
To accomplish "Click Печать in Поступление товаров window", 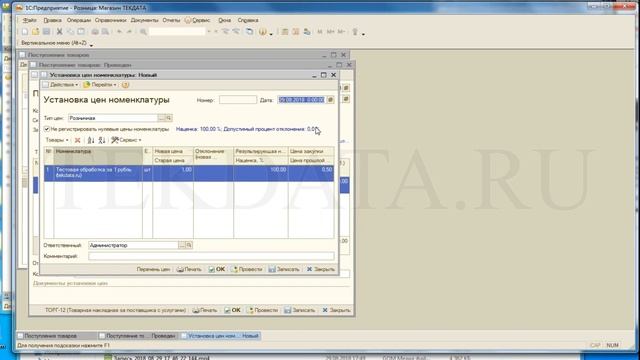I will tap(205, 310).
